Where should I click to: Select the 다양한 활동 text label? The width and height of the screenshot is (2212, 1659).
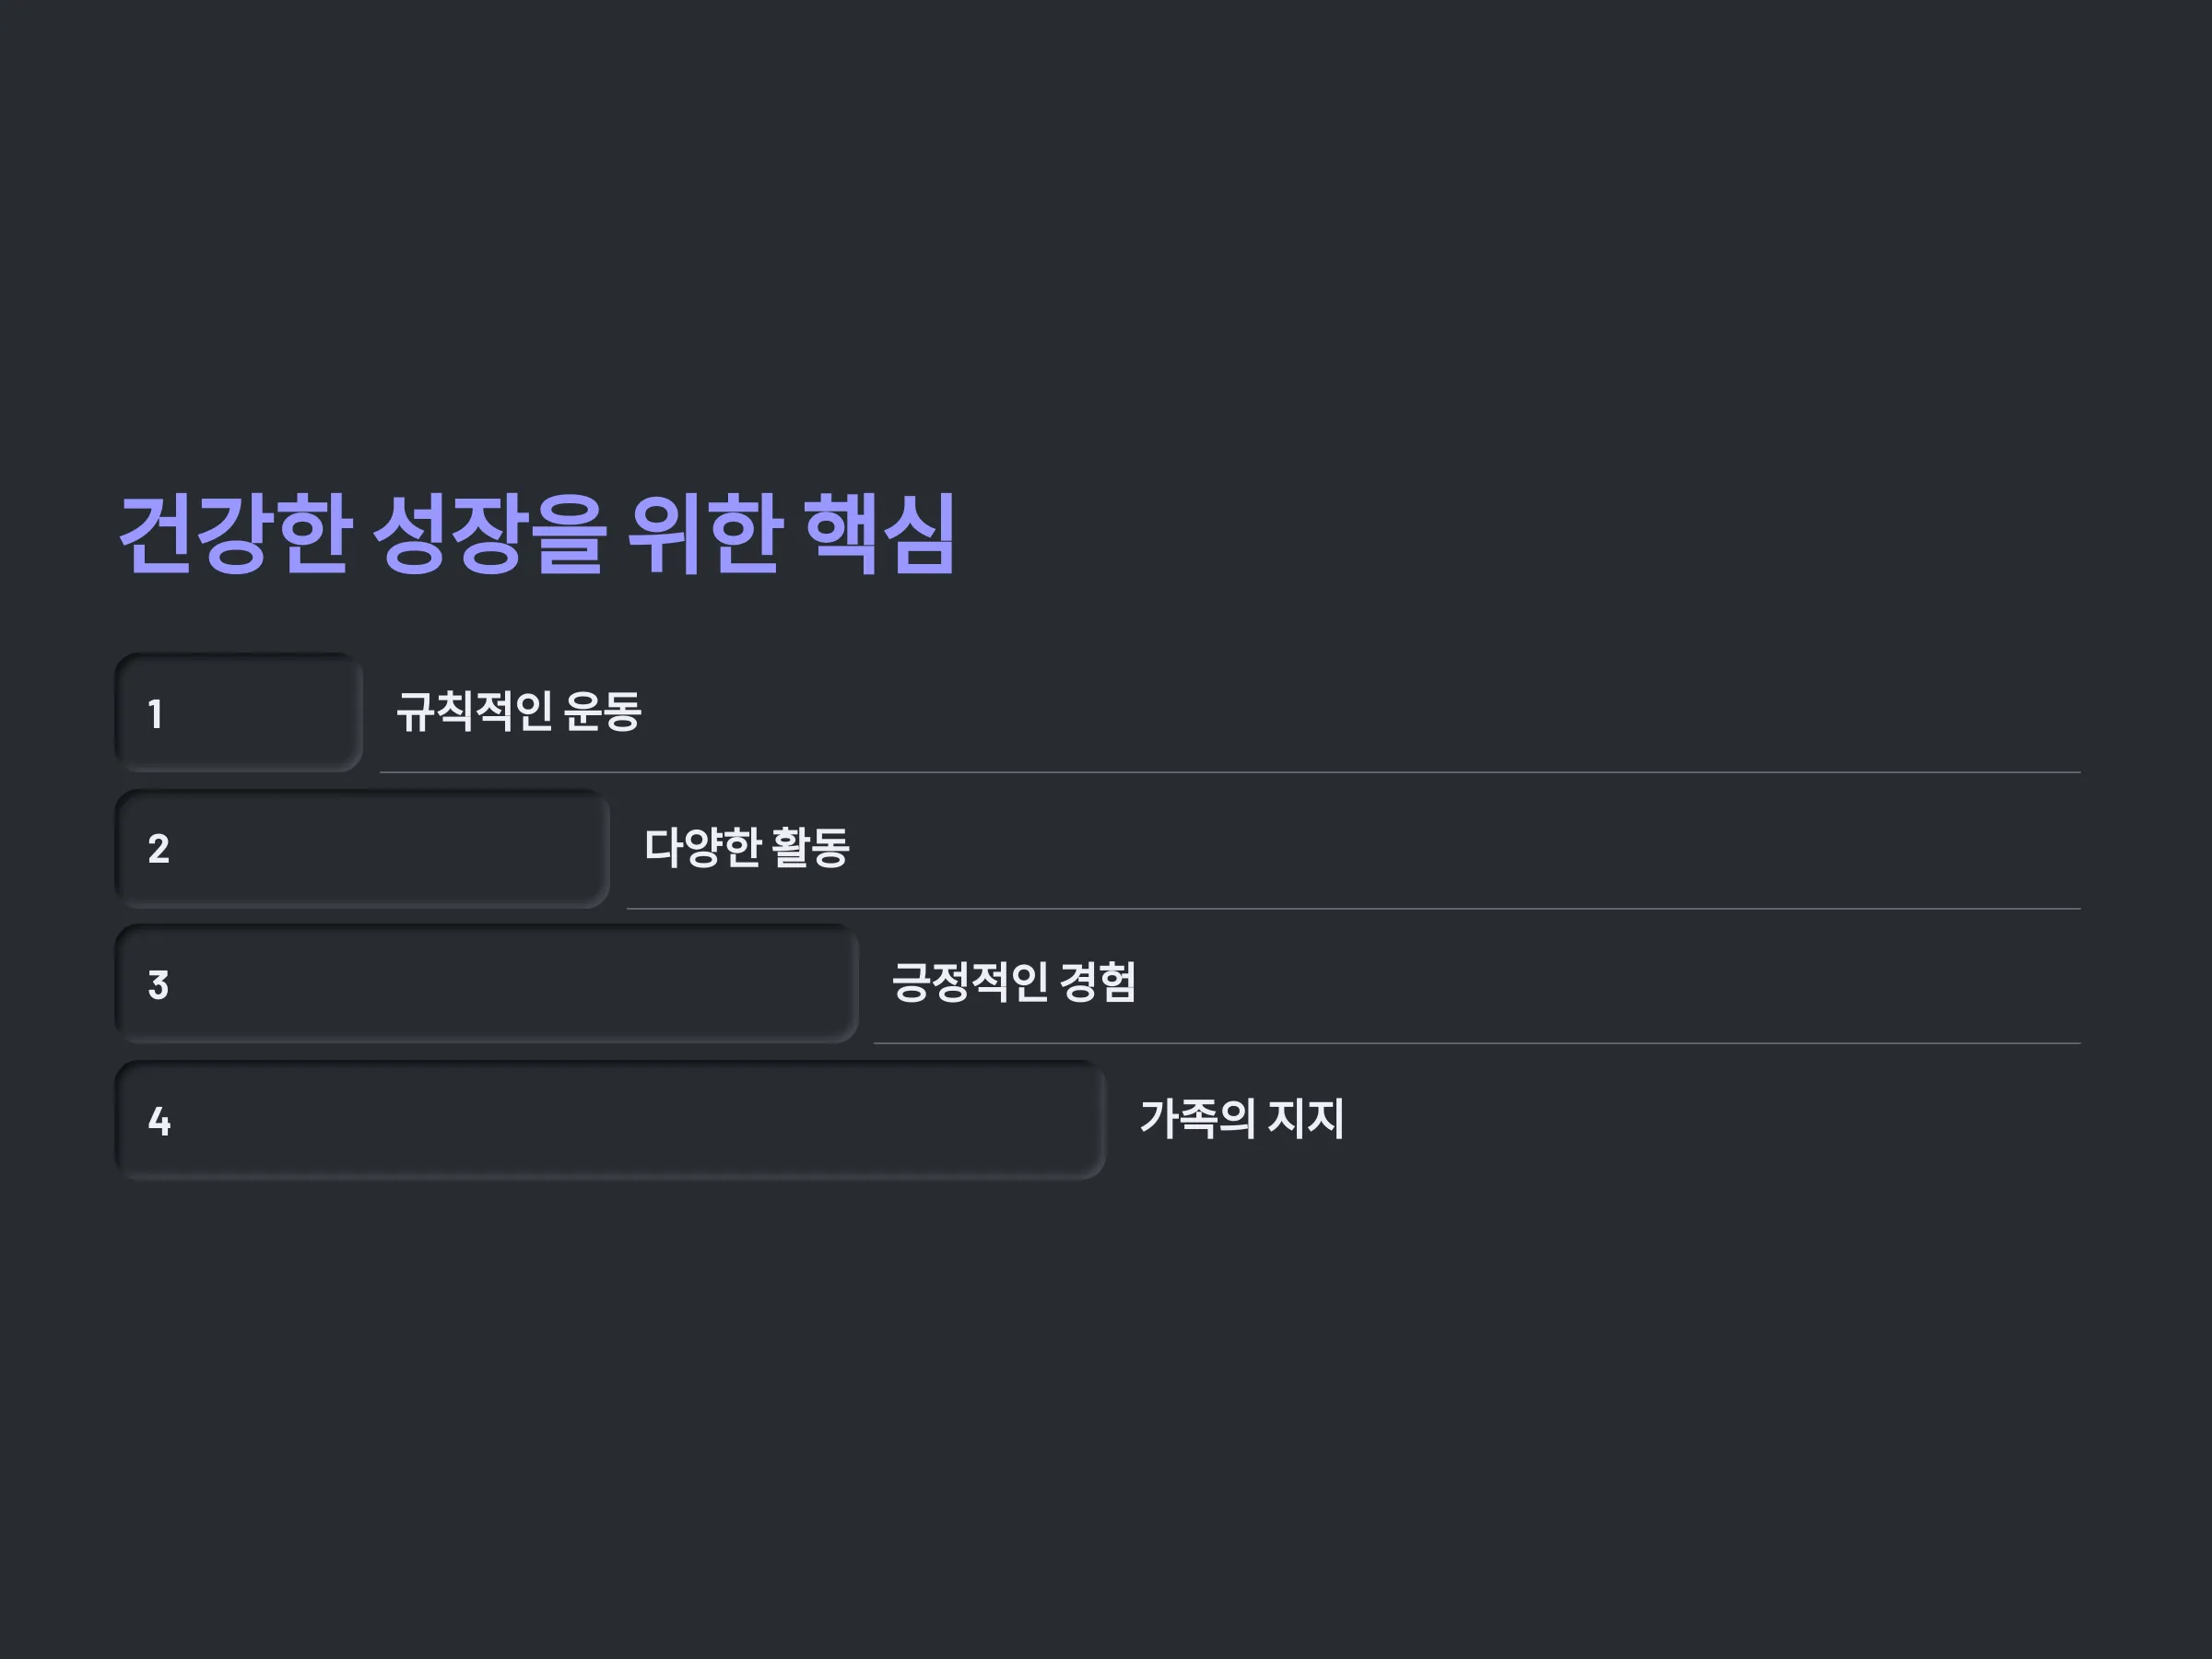pyautogui.click(x=747, y=847)
